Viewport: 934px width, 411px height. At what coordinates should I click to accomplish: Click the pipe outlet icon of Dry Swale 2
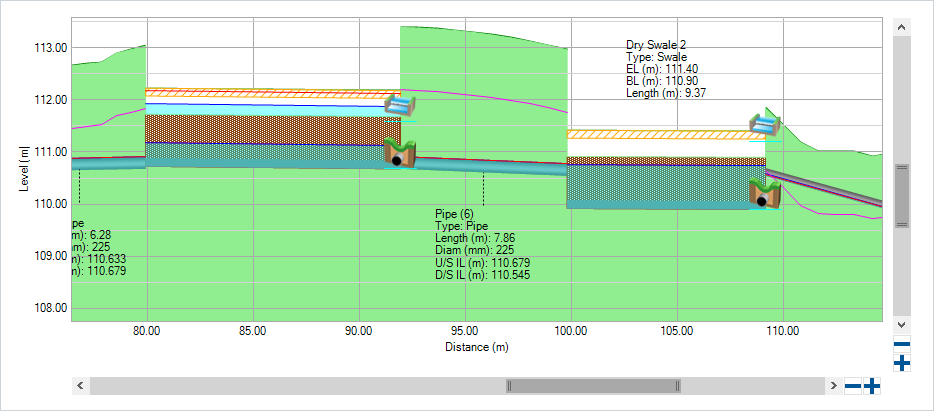tap(765, 195)
